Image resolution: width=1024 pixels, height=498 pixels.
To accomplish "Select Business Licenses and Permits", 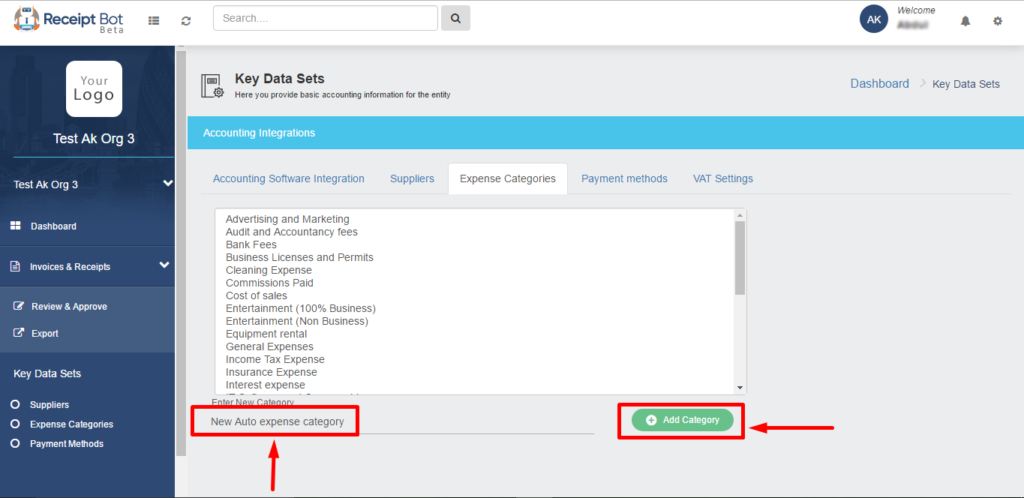I will 299,257.
